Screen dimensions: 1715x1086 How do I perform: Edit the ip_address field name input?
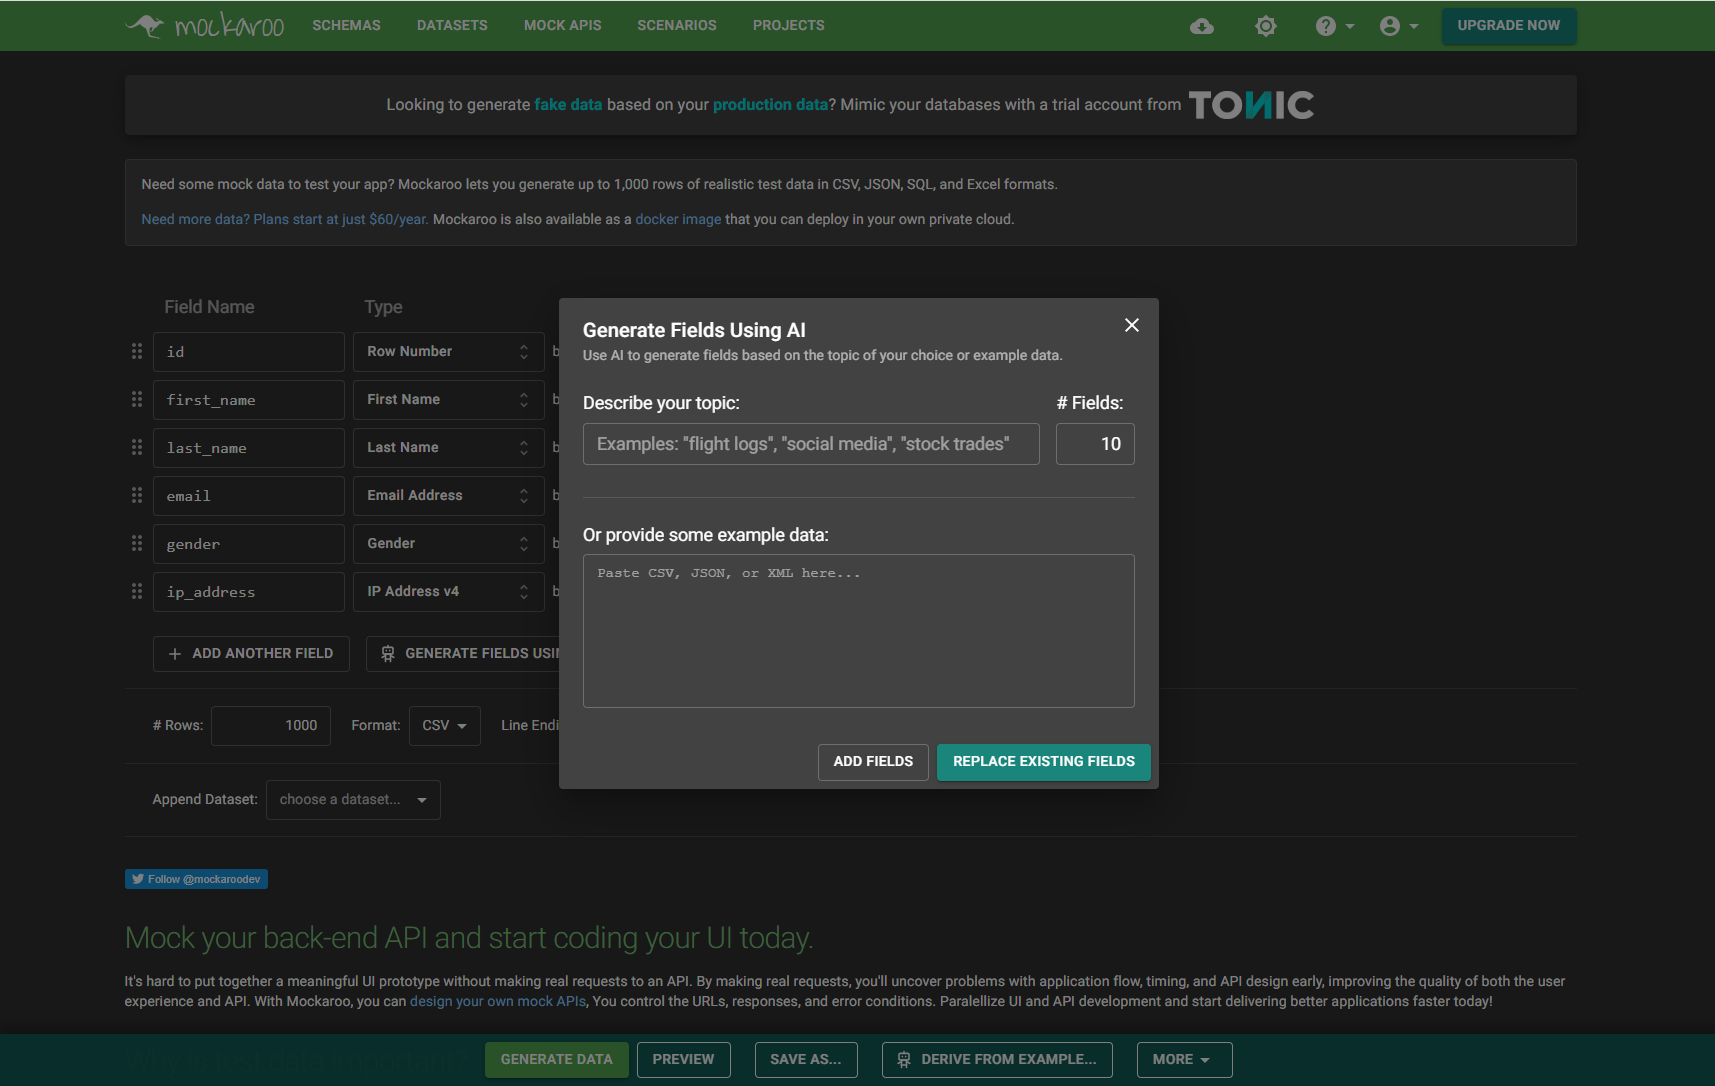point(249,592)
